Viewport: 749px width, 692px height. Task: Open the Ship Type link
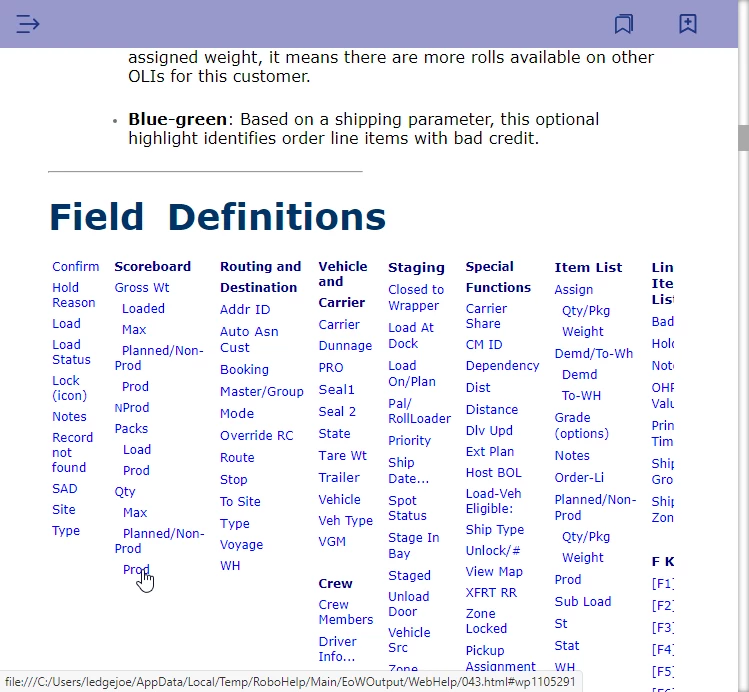point(495,530)
